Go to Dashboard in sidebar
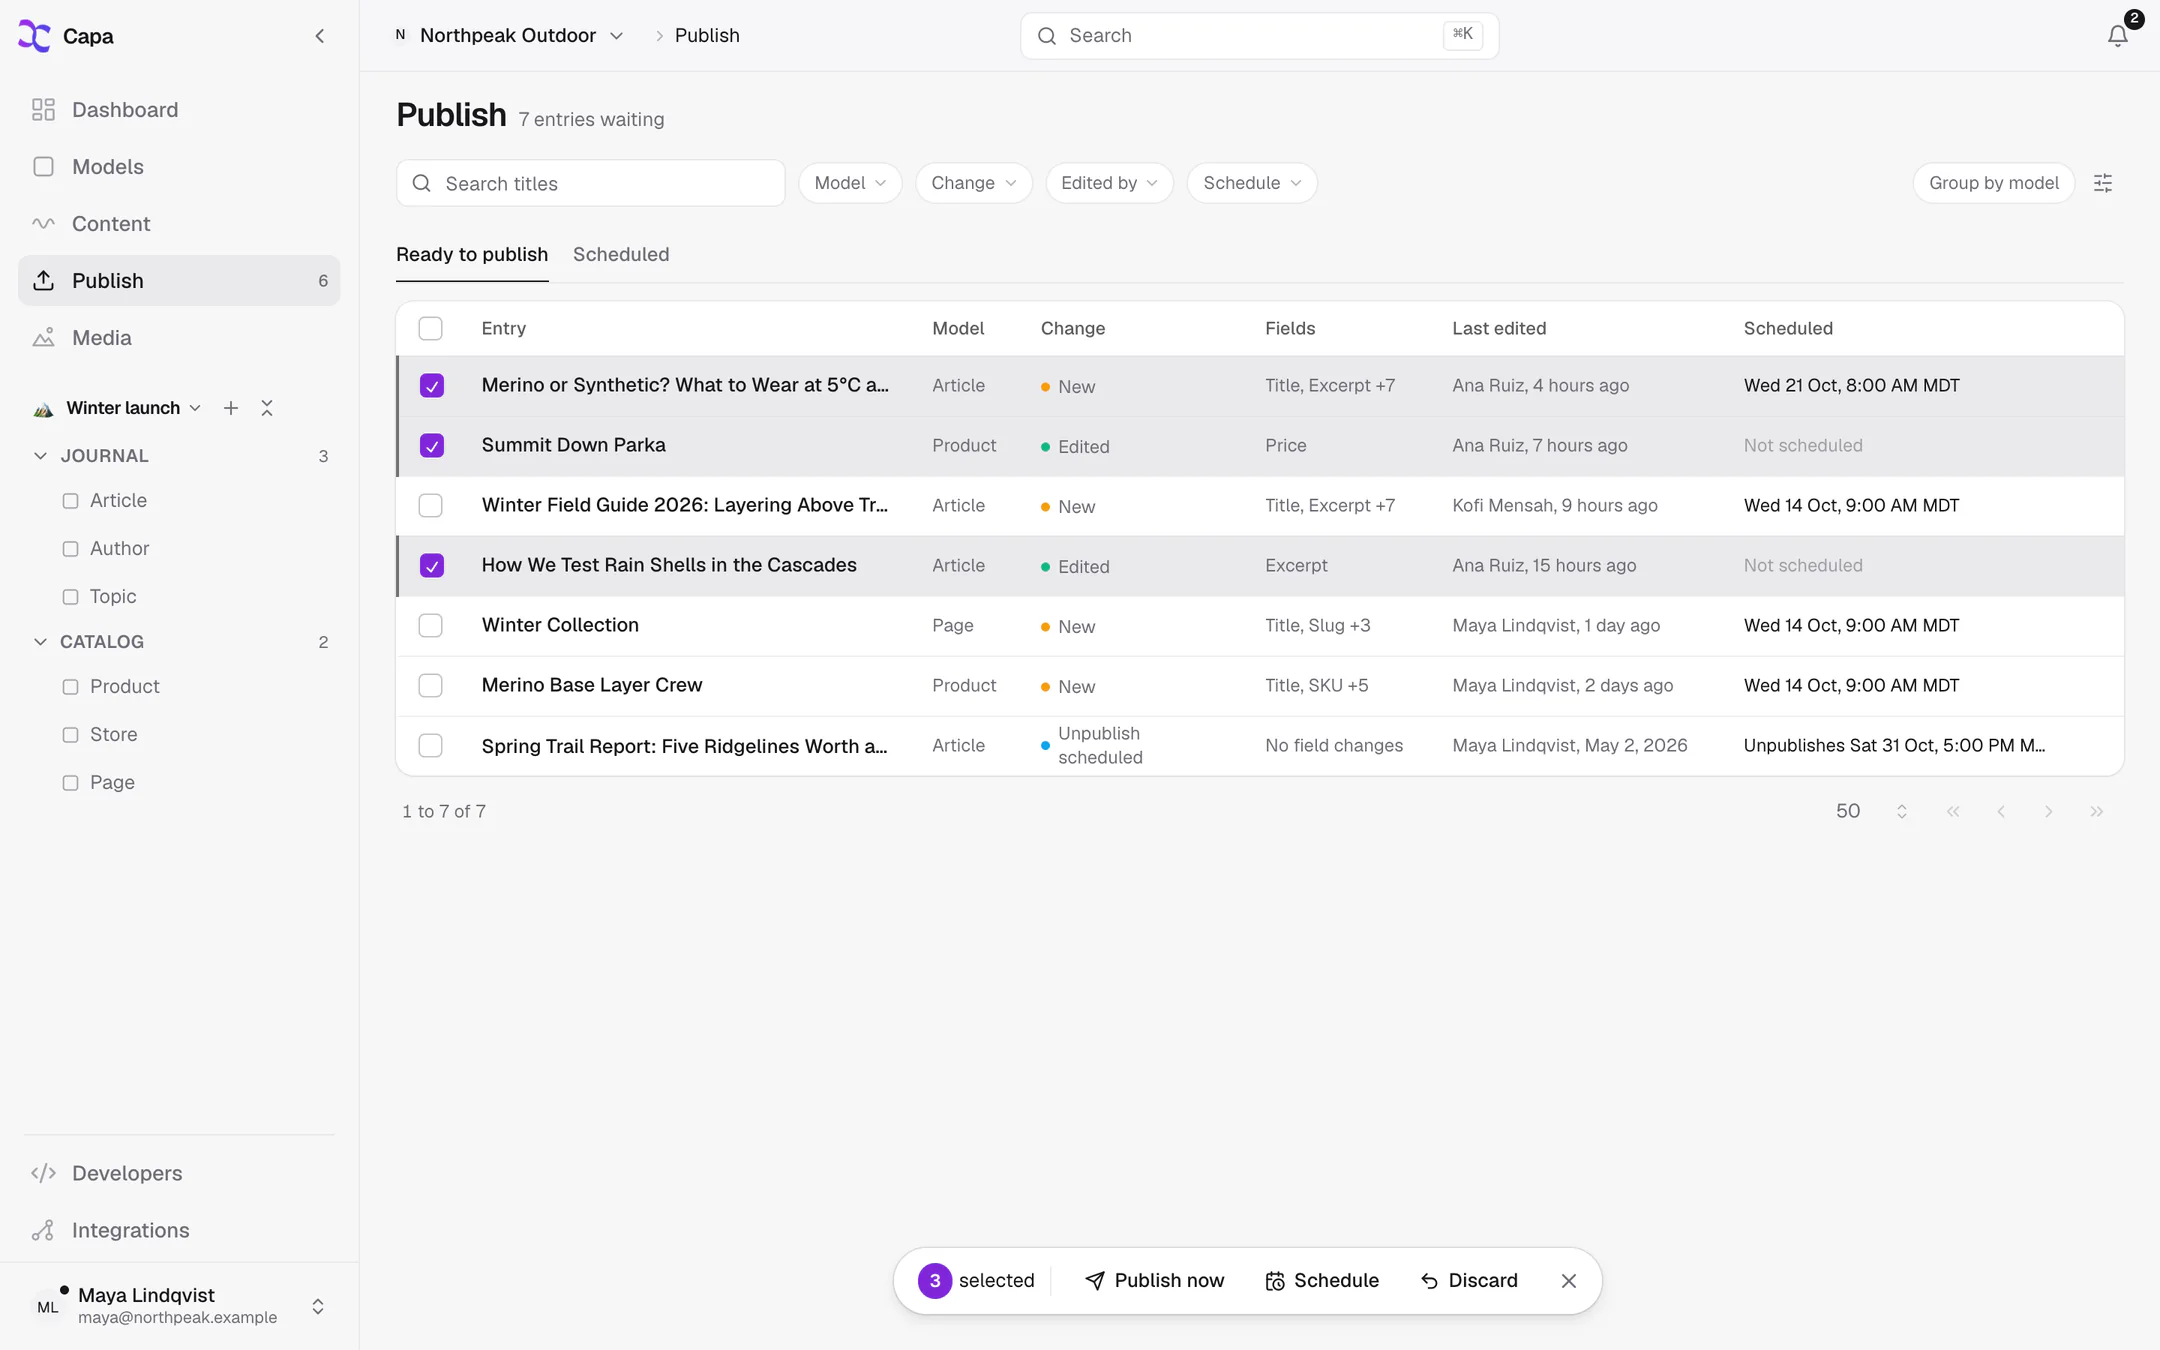 point(179,110)
